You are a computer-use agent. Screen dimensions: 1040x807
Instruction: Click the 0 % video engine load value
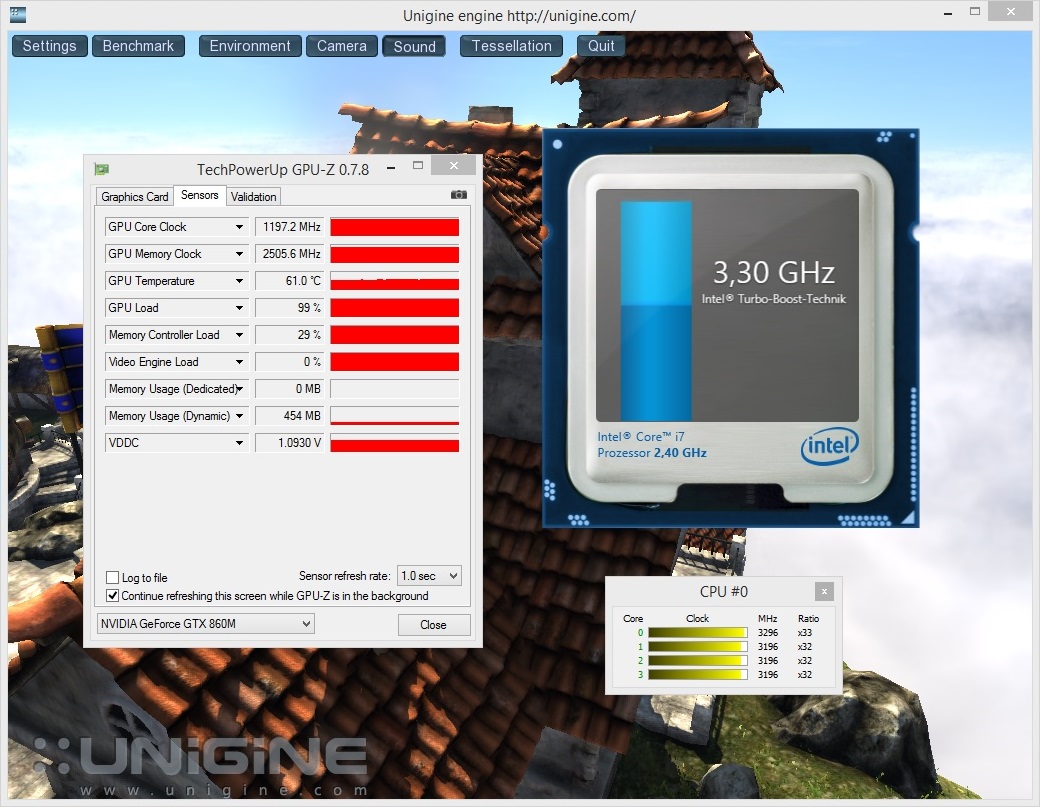point(289,362)
